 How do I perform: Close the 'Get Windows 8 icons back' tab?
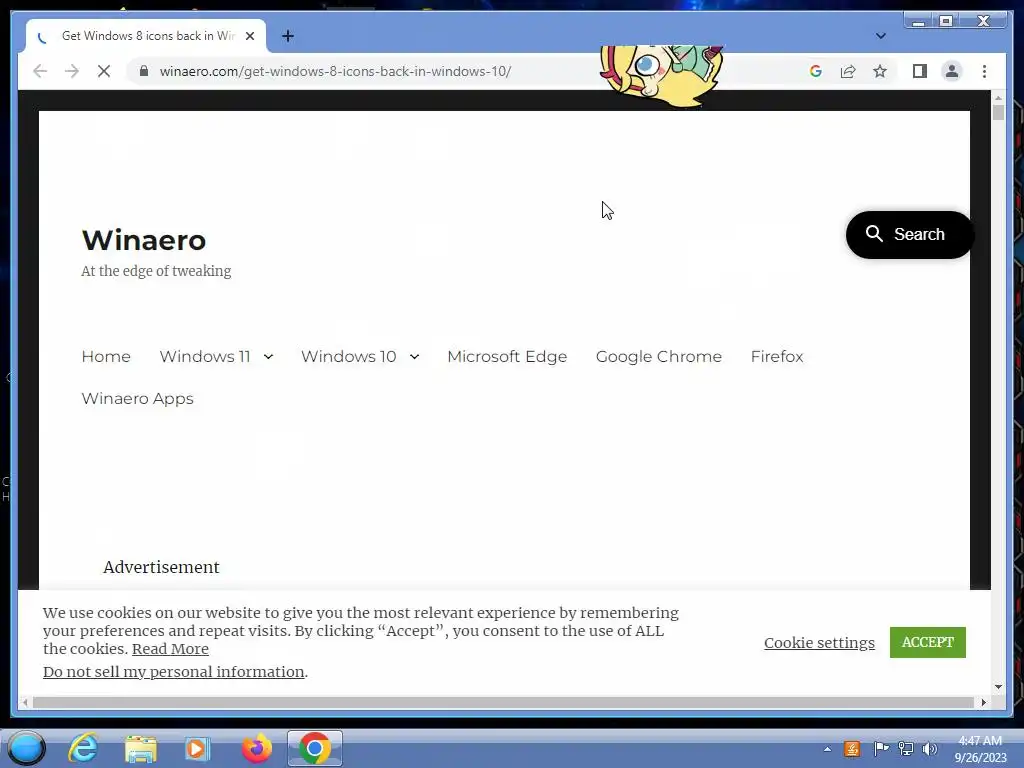[x=249, y=36]
